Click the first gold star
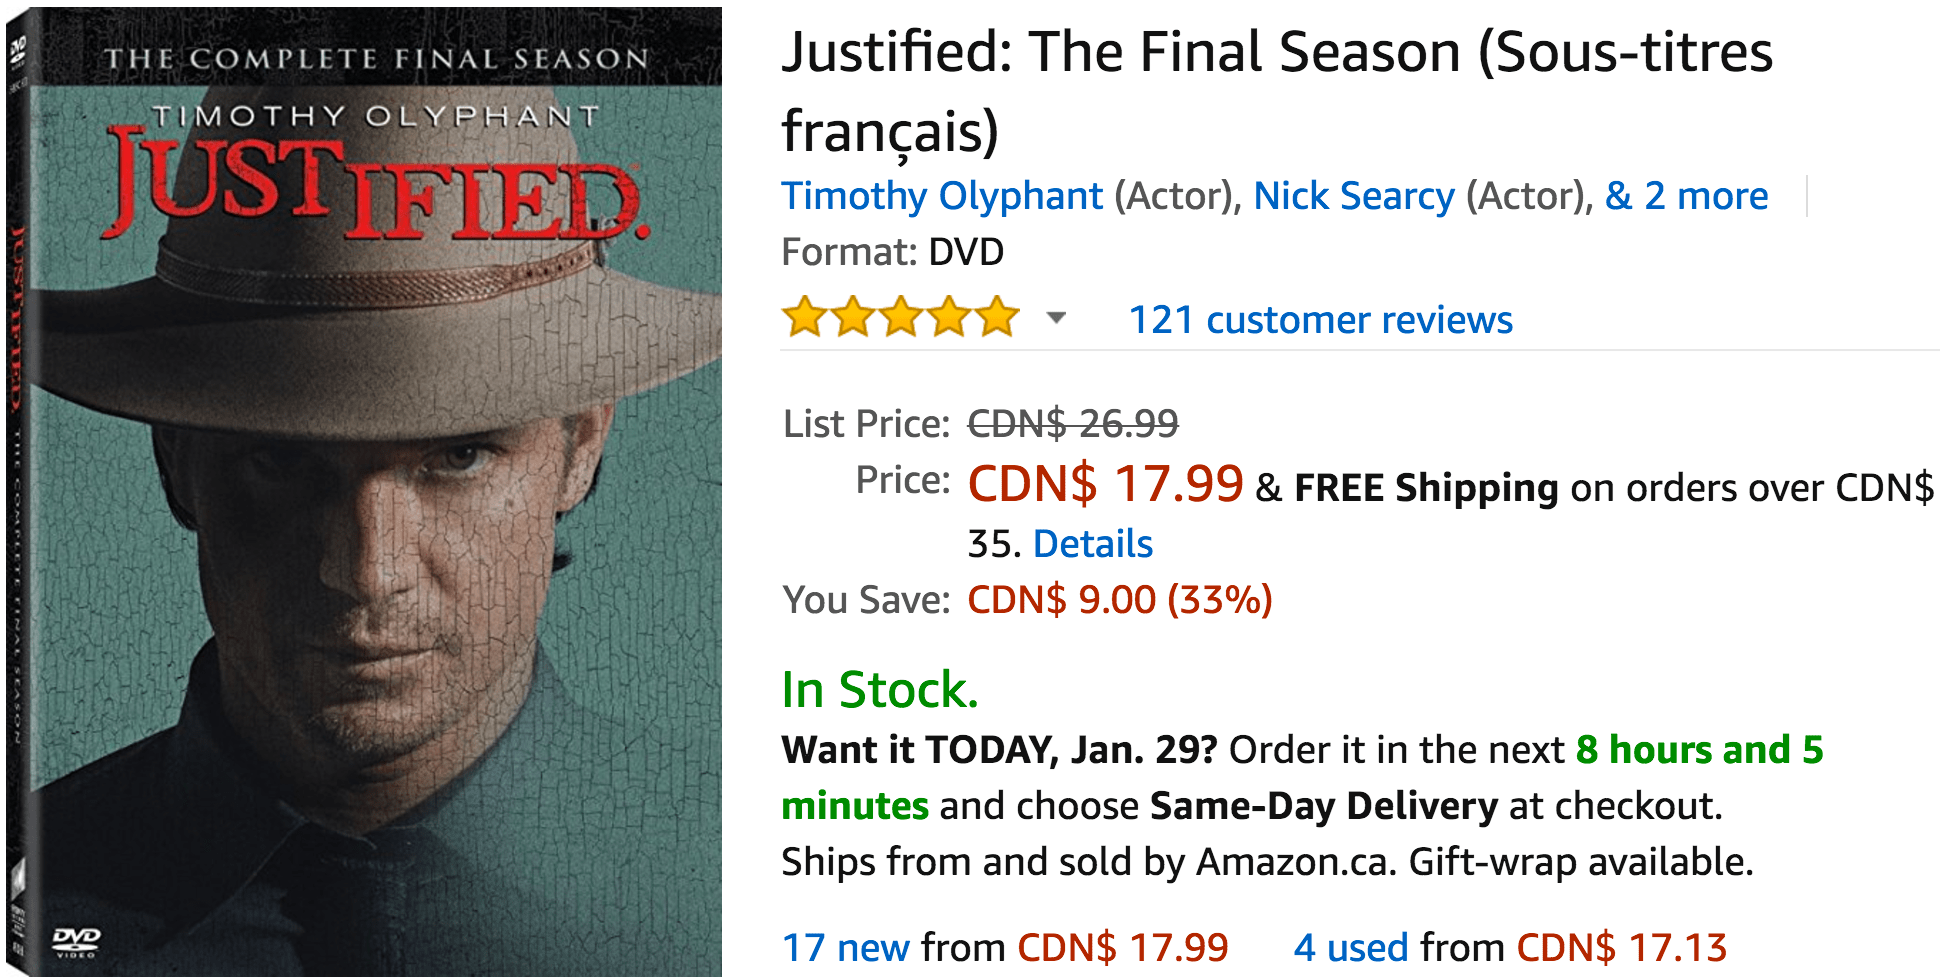 [x=805, y=317]
